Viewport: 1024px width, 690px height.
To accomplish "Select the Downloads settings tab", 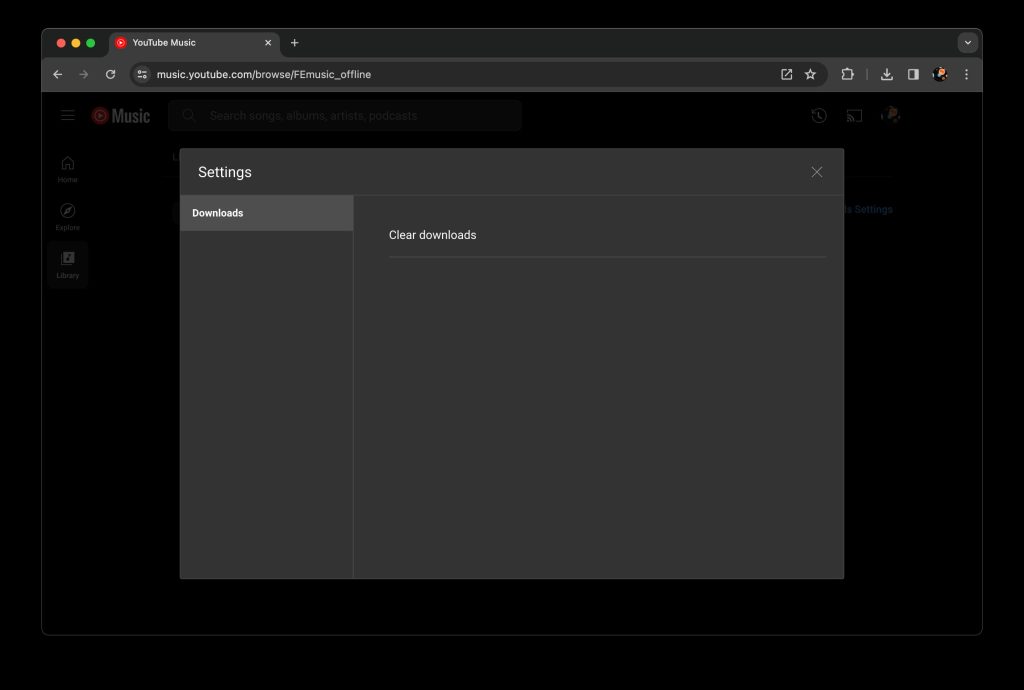I will point(266,213).
